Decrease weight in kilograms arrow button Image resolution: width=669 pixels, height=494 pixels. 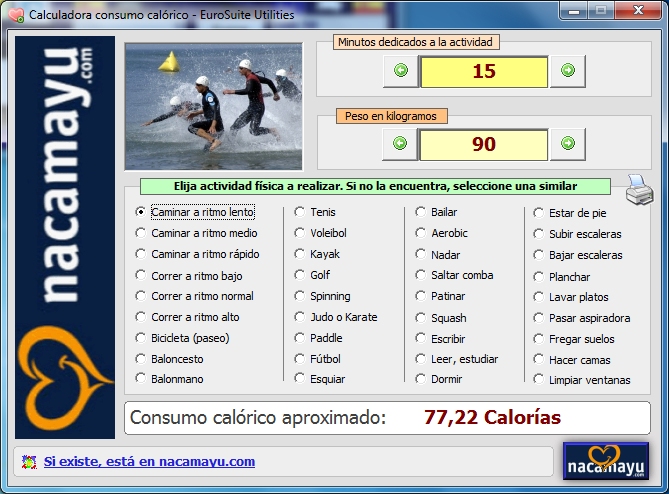400,144
